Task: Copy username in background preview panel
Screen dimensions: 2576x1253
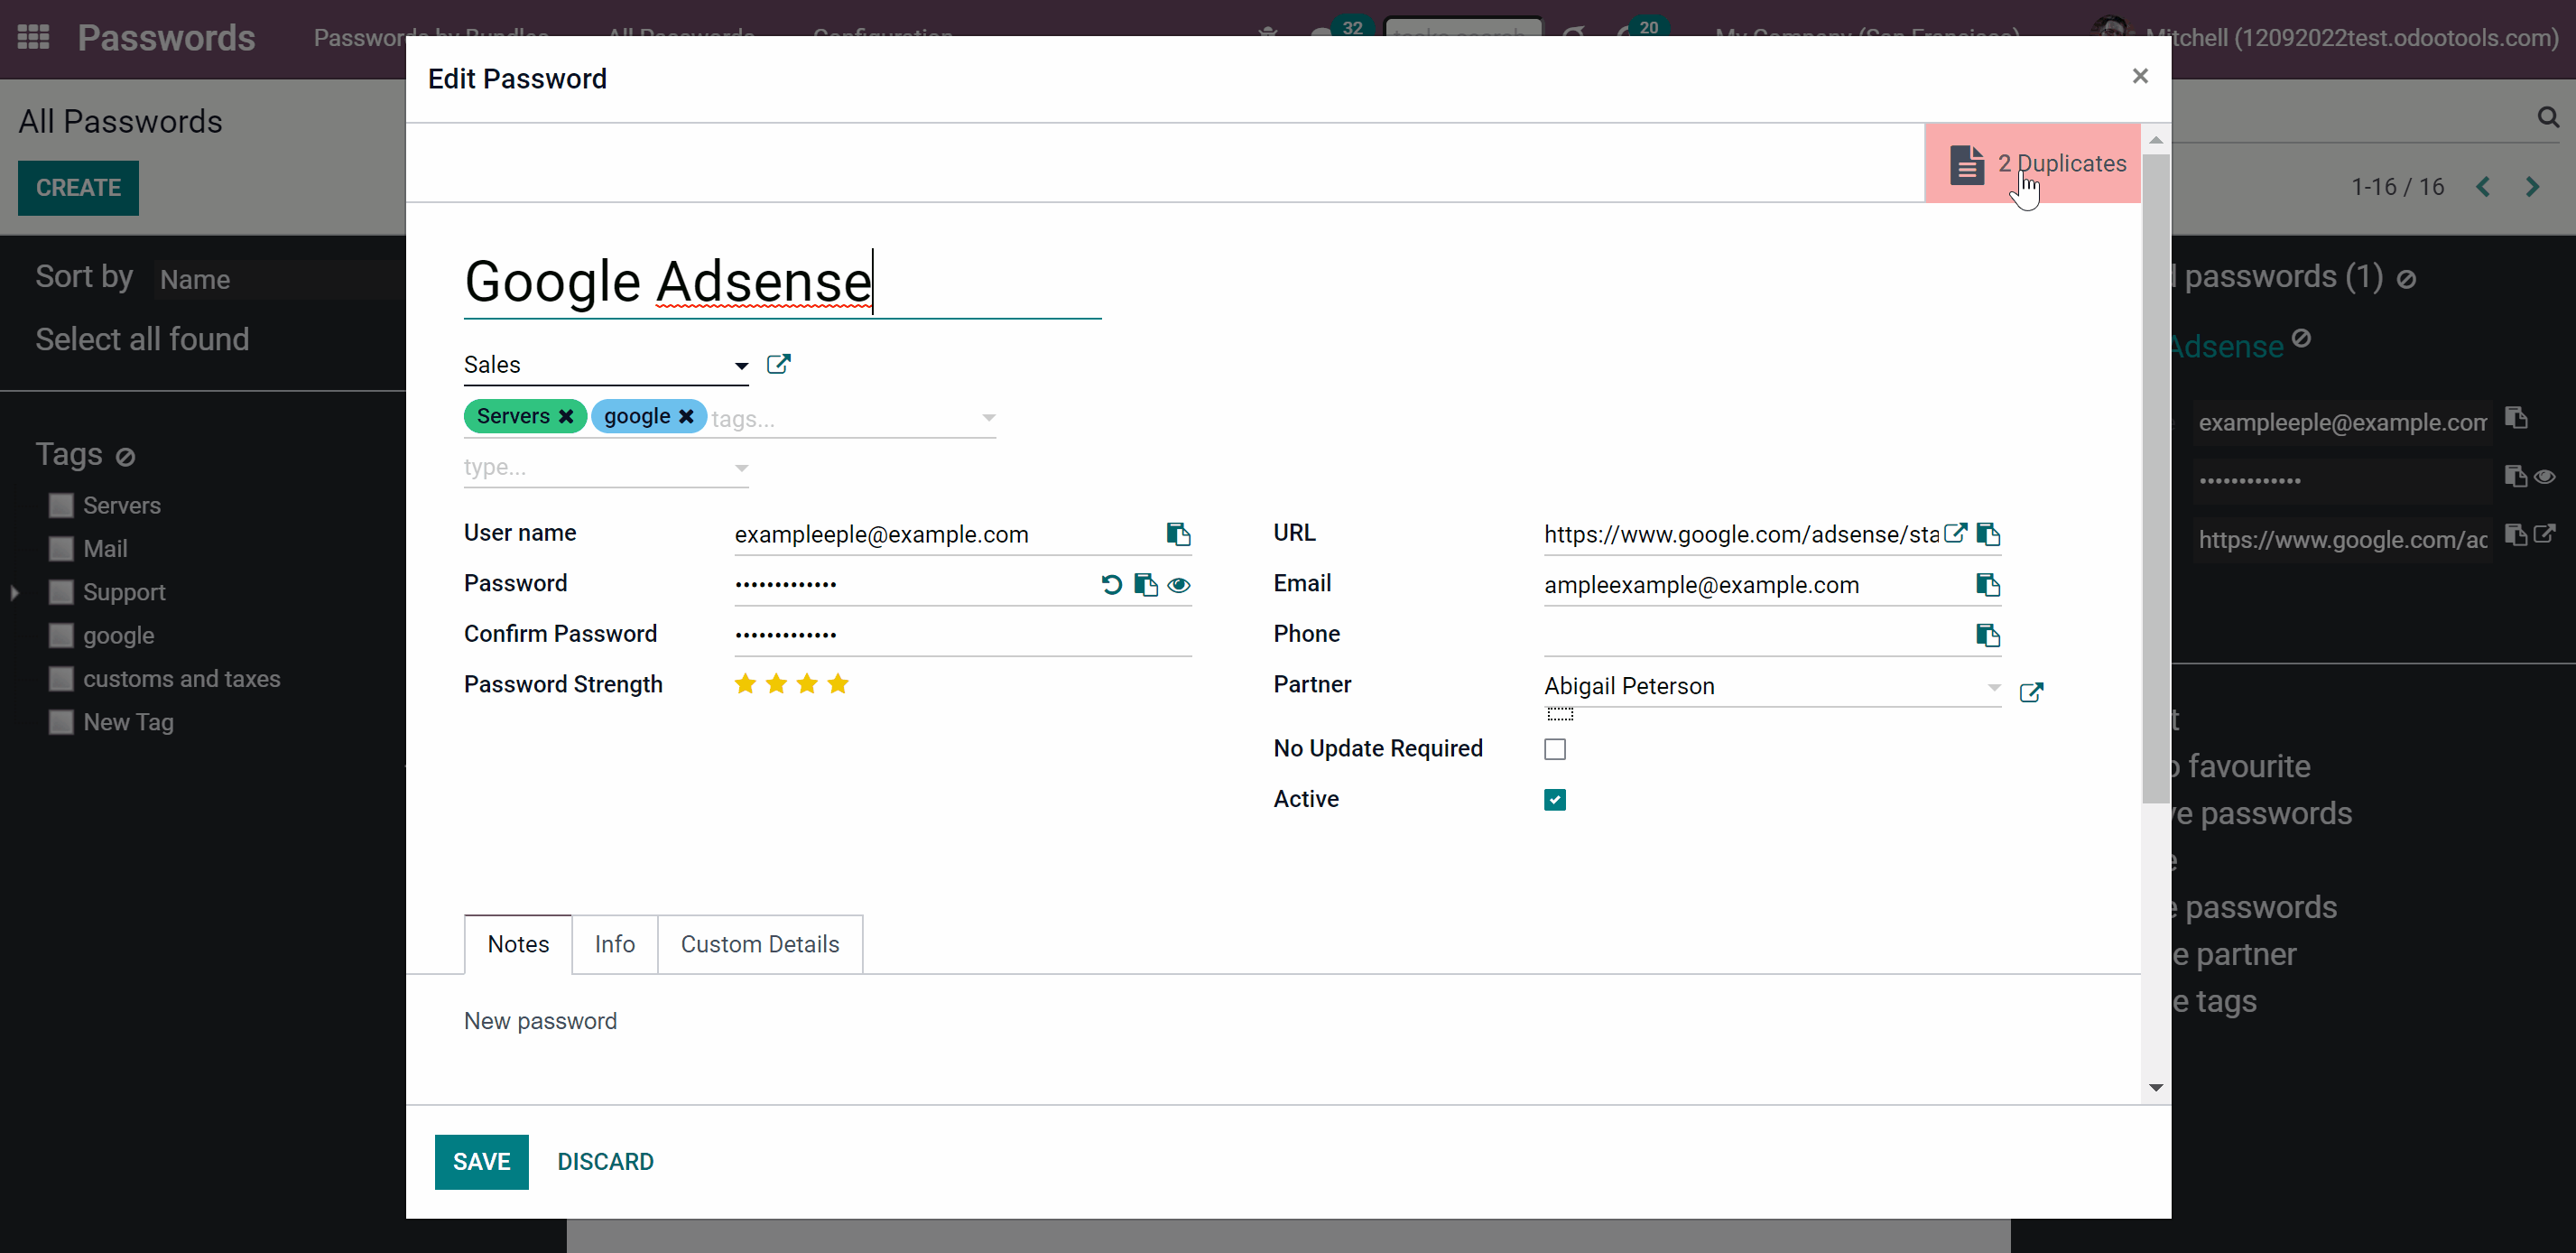Action: click(x=2516, y=418)
